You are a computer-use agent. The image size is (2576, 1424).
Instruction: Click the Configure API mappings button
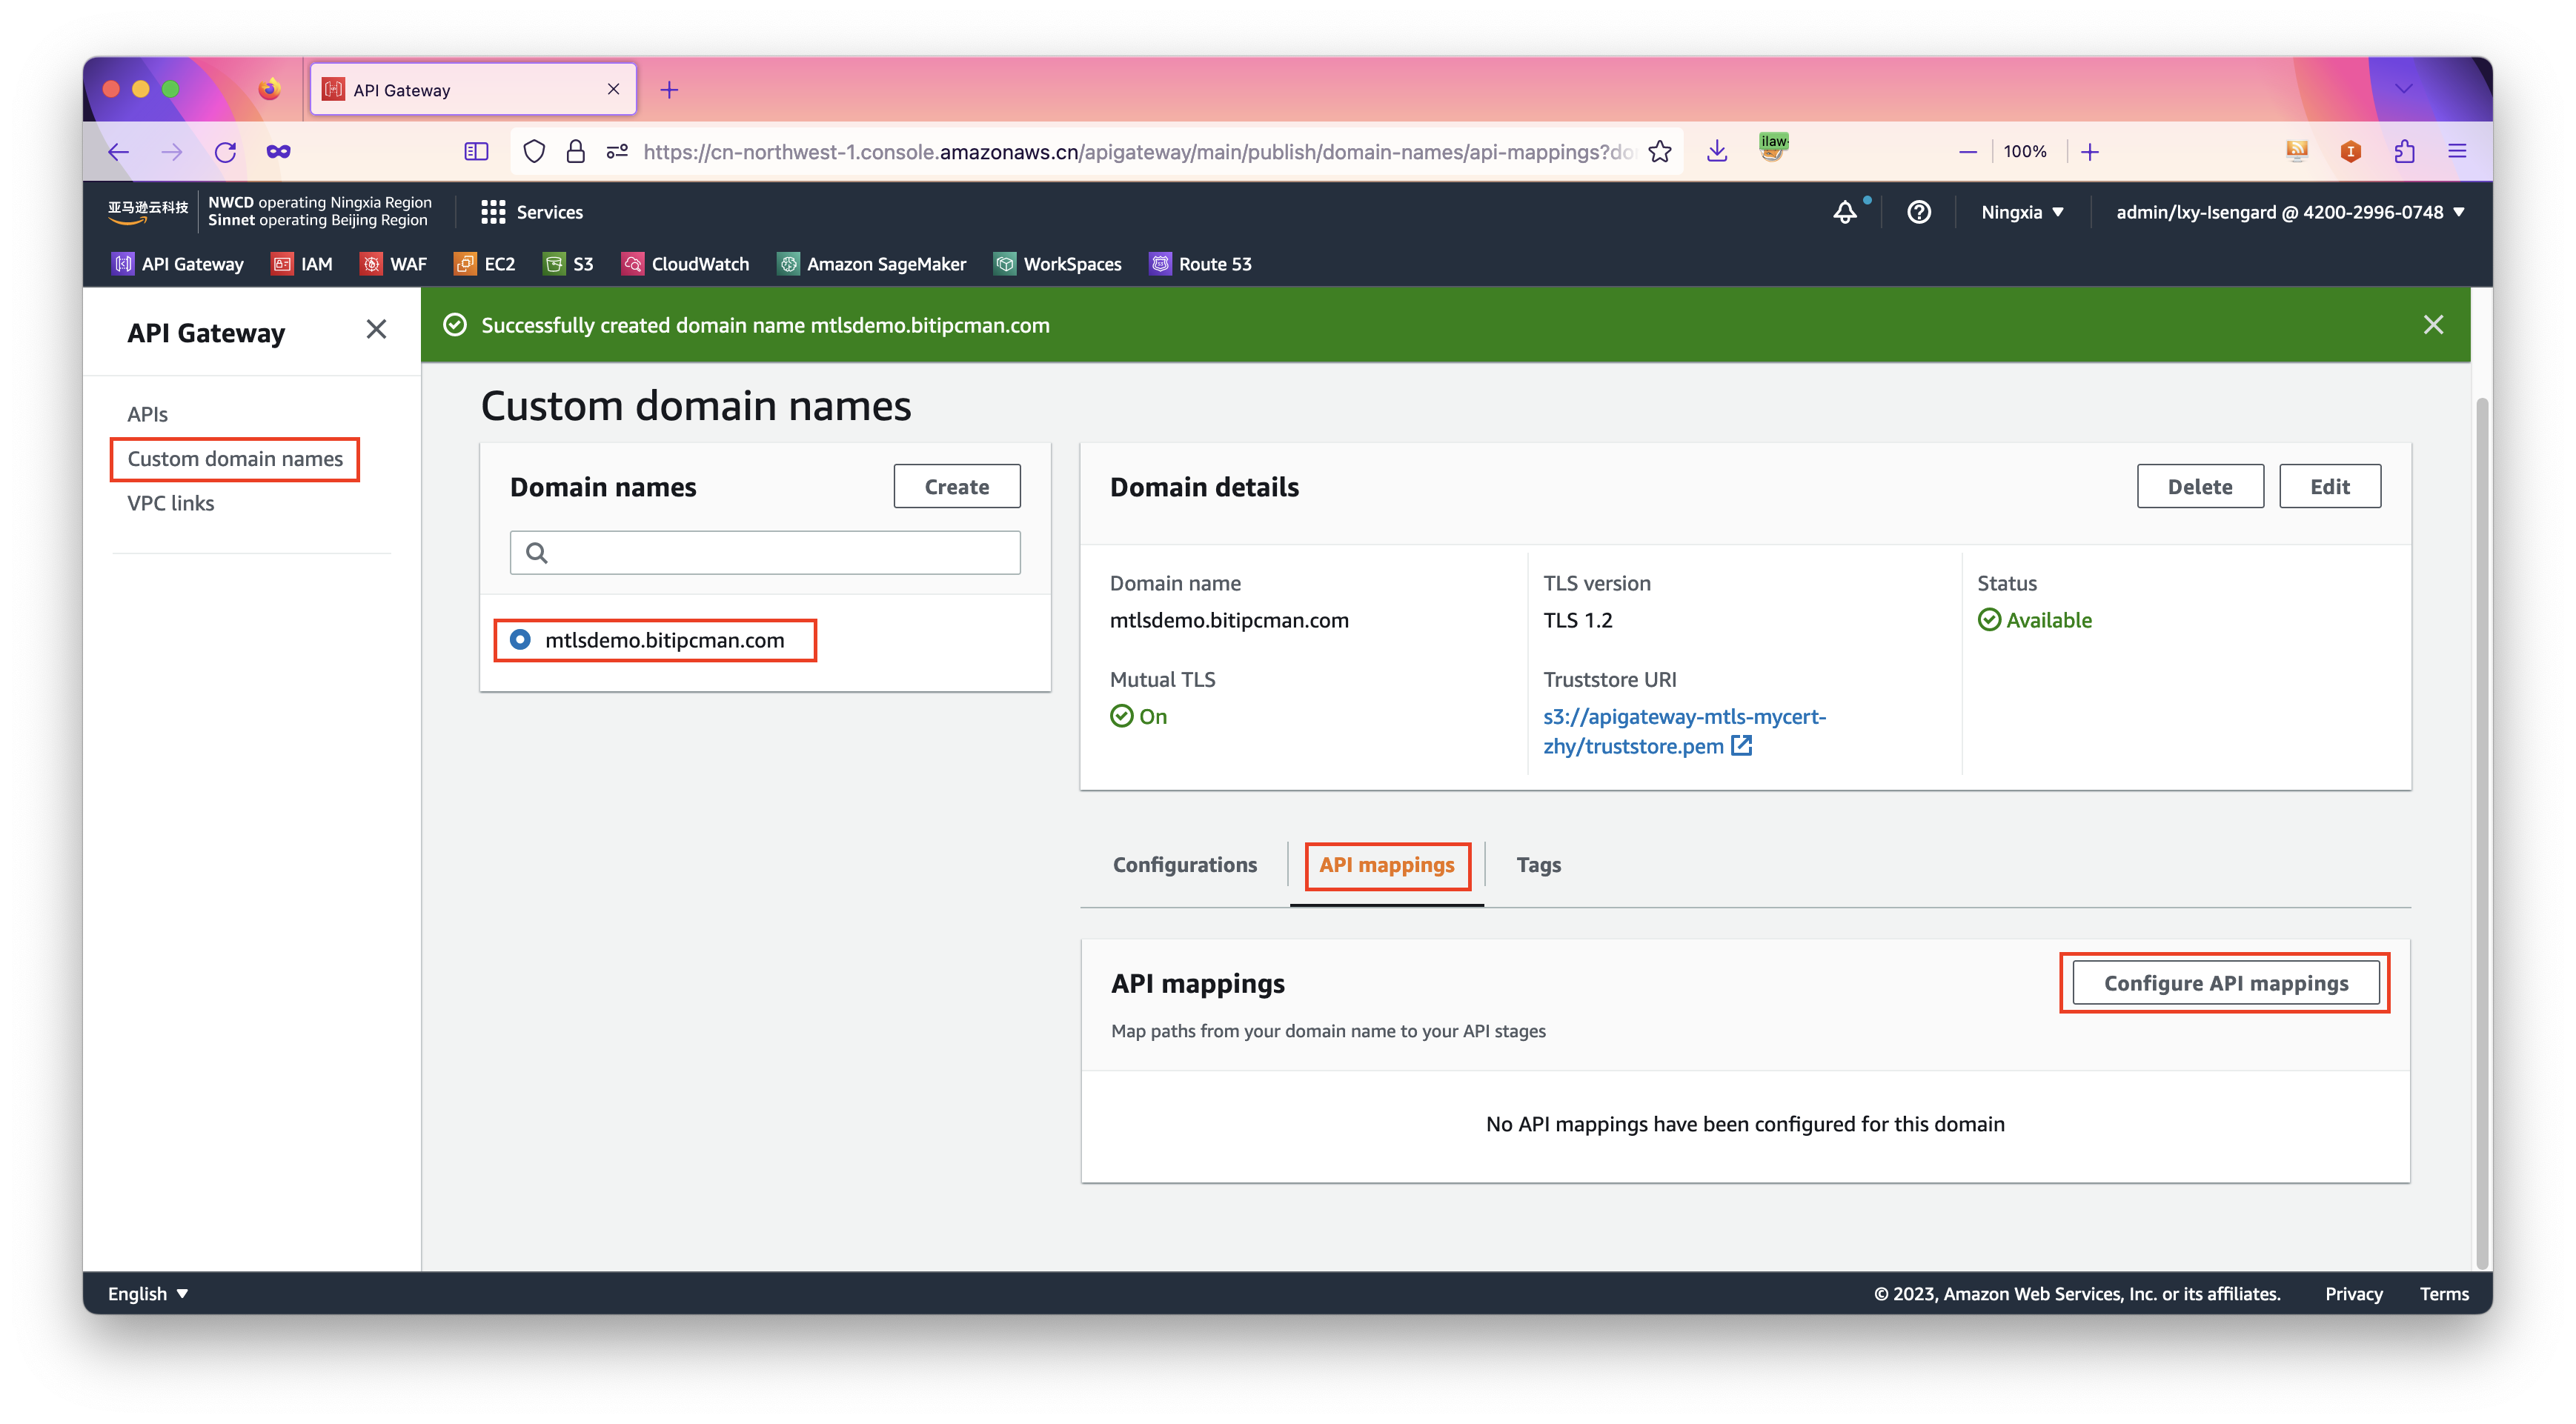(2225, 983)
